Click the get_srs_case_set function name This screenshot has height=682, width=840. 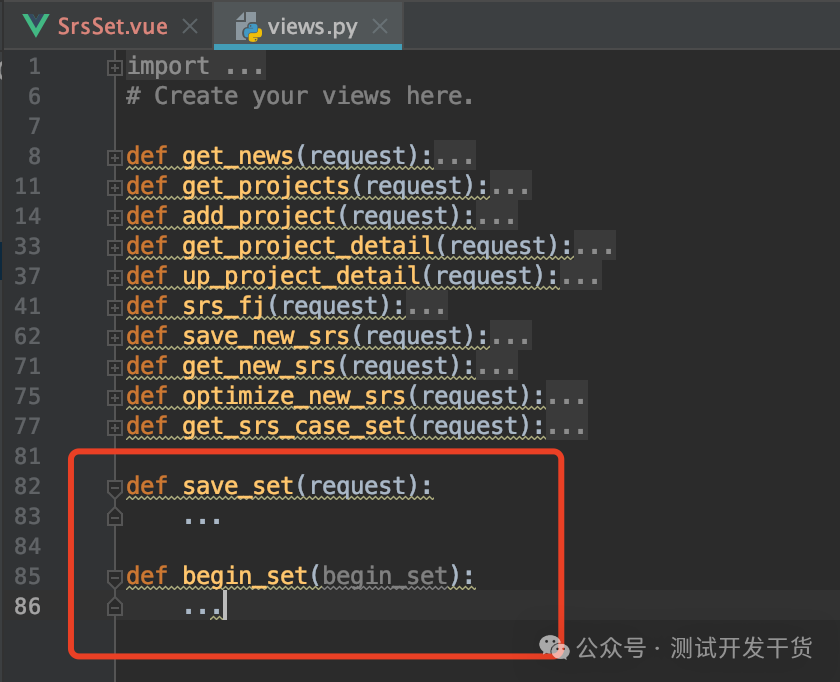click(294, 426)
